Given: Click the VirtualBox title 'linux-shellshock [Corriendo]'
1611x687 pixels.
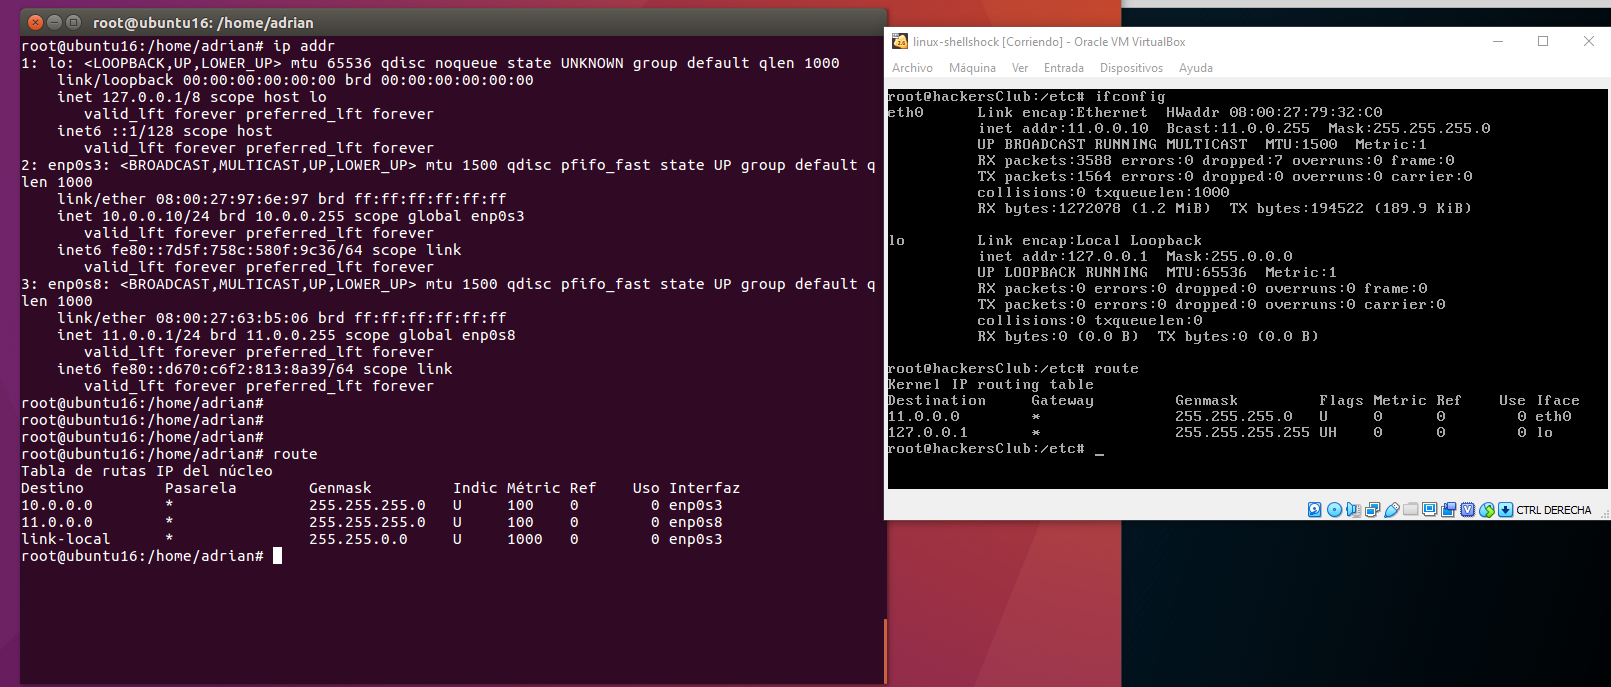Looking at the screenshot, I should (988, 42).
